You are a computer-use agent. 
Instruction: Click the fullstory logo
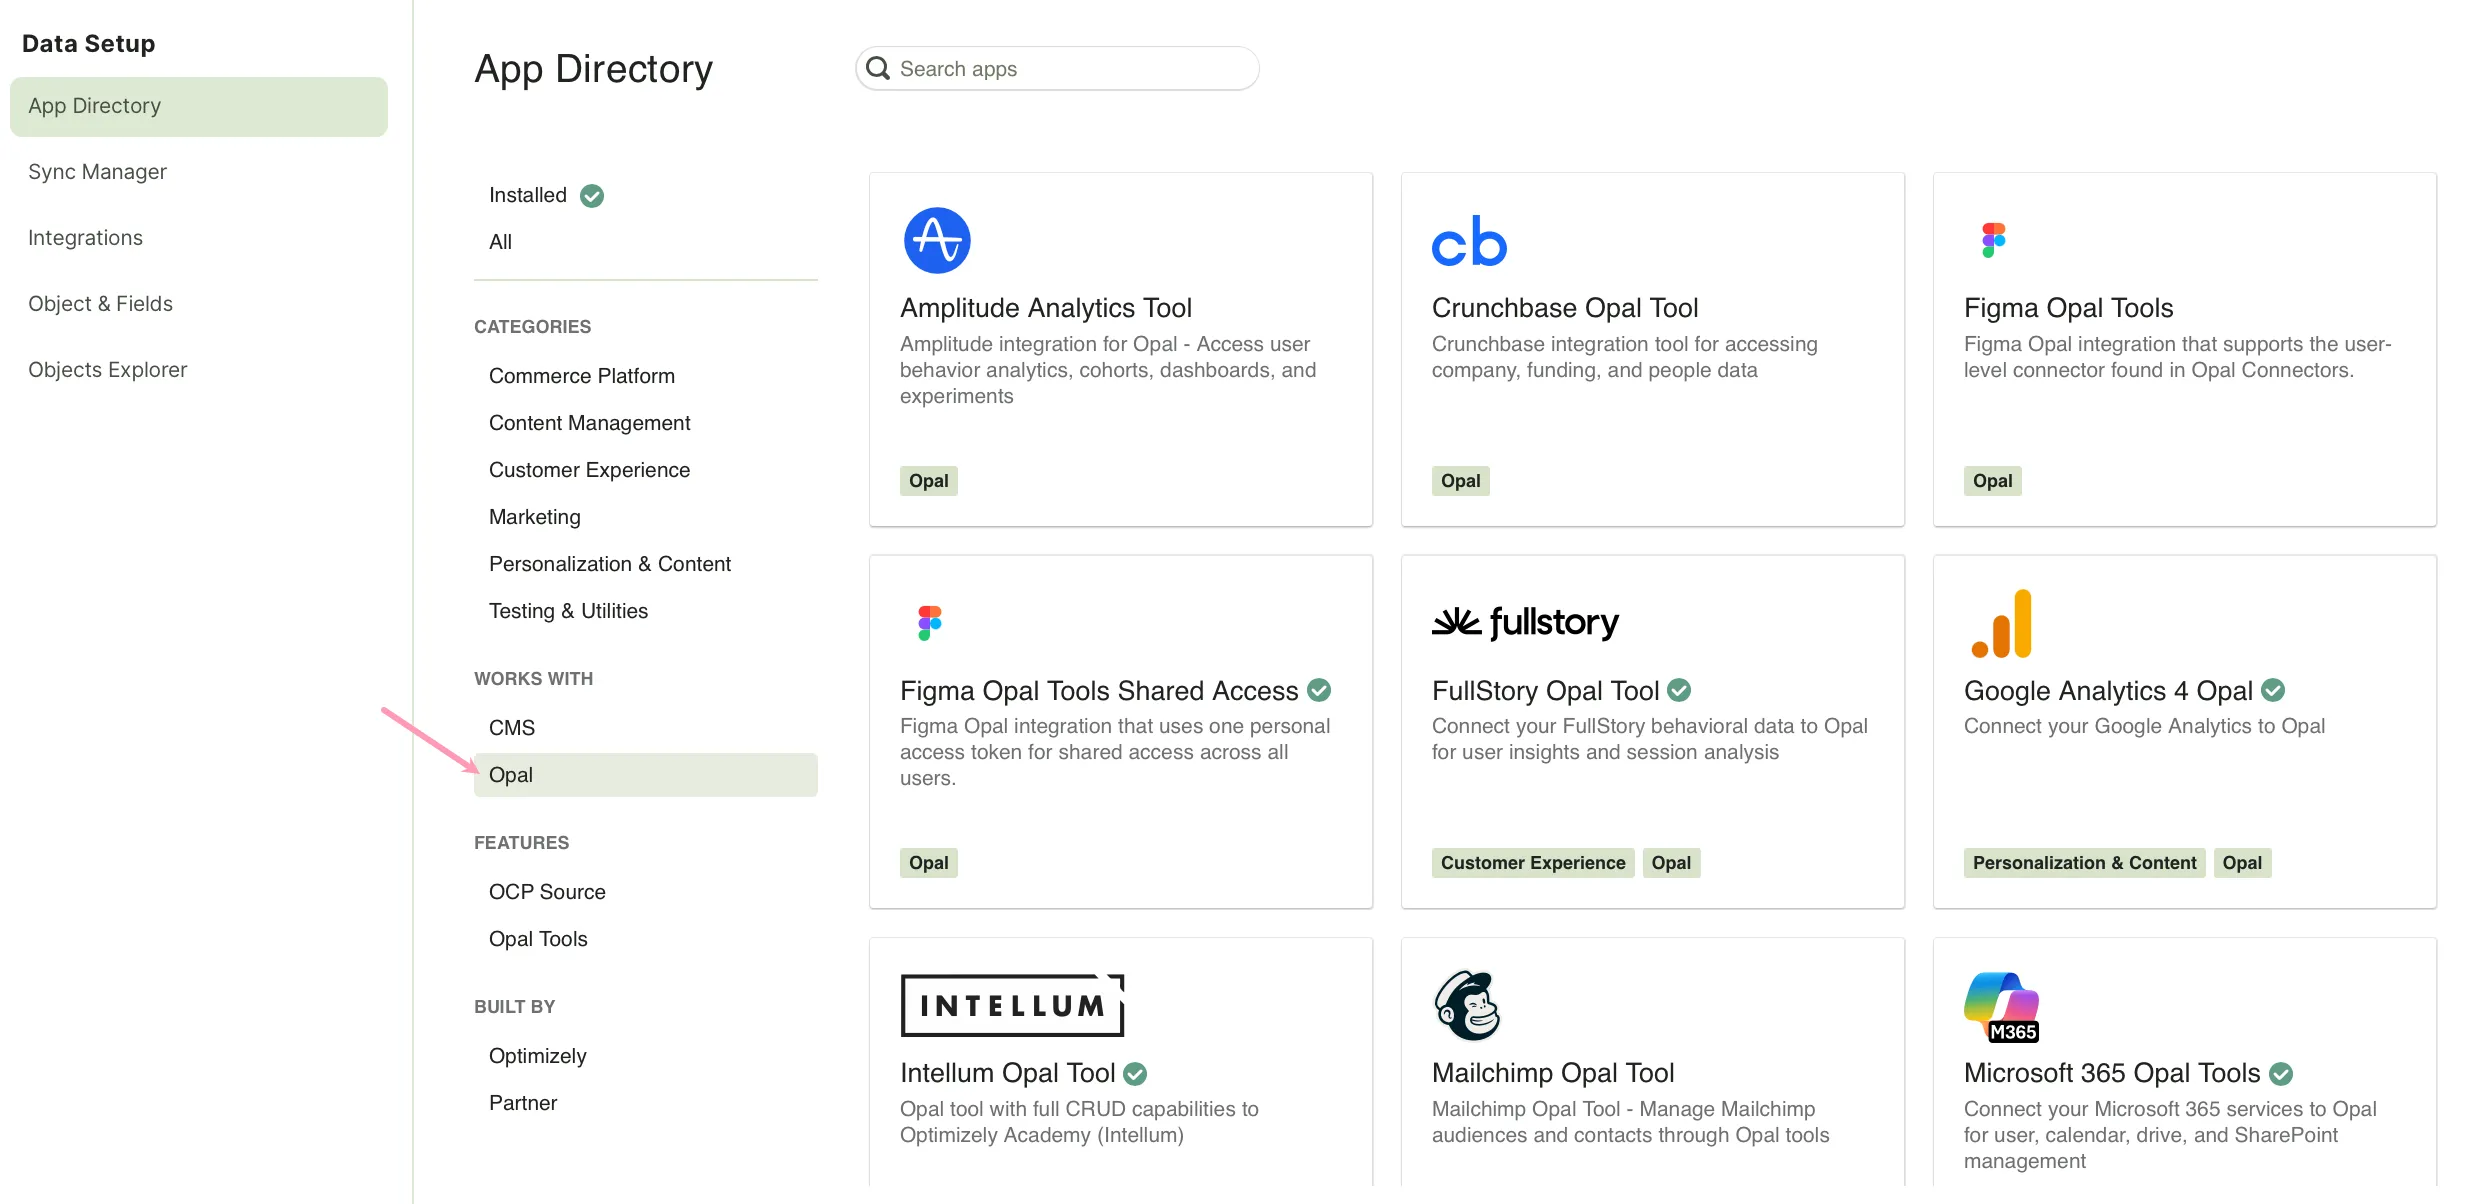[1525, 622]
